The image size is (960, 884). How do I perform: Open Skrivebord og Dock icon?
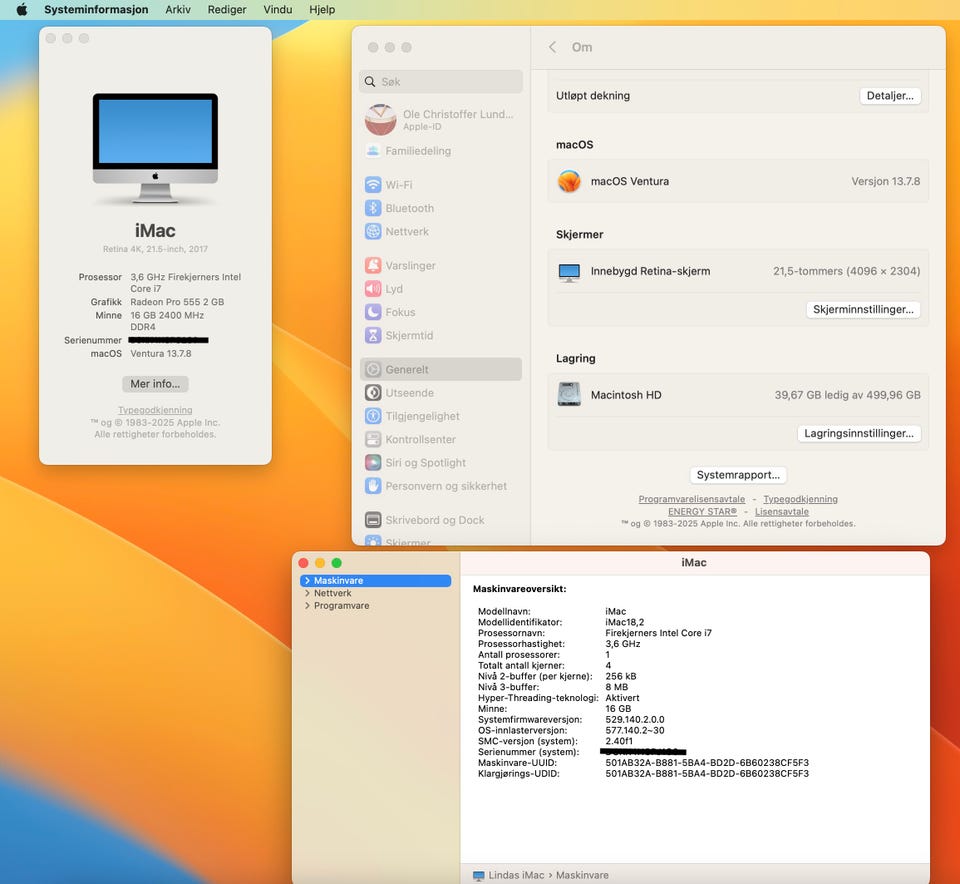pyautogui.click(x=373, y=520)
